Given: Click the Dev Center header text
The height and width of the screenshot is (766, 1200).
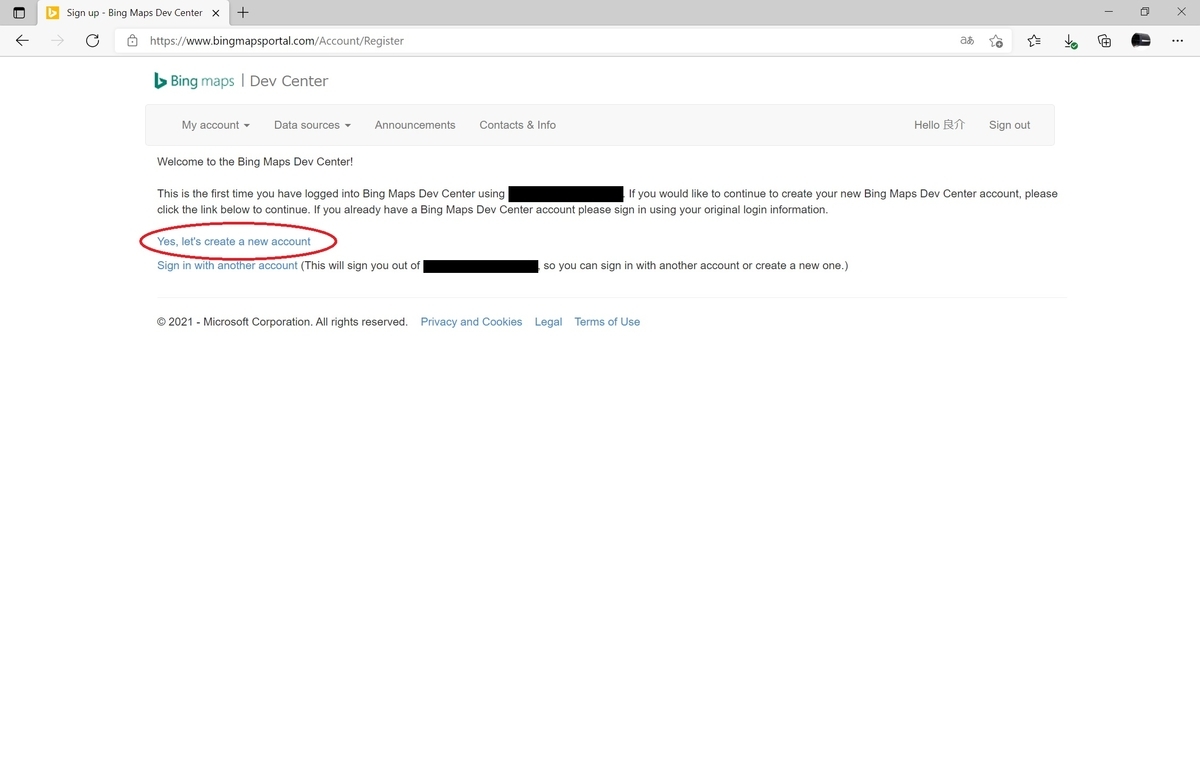Looking at the screenshot, I should (x=288, y=81).
